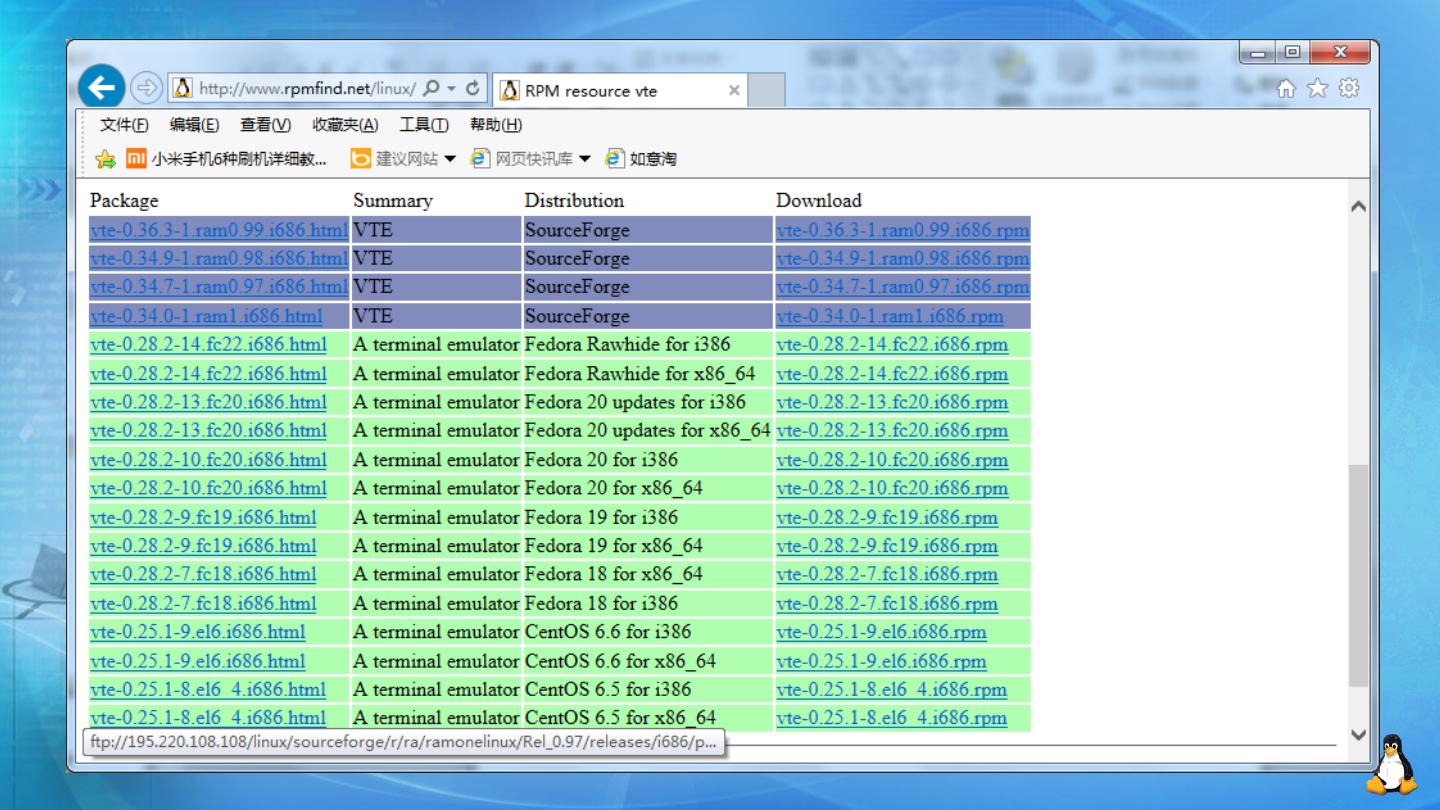Screen dimensions: 1440x810
Task: Click the browser back arrow button
Action: coord(101,88)
